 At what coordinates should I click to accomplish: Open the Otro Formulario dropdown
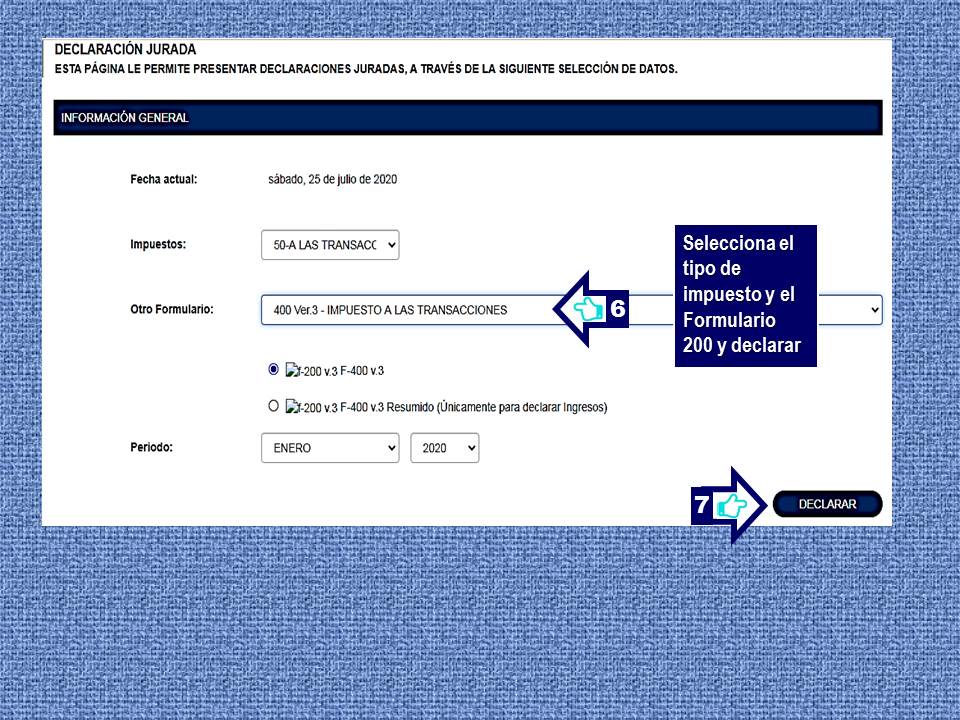pyautogui.click(x=571, y=310)
